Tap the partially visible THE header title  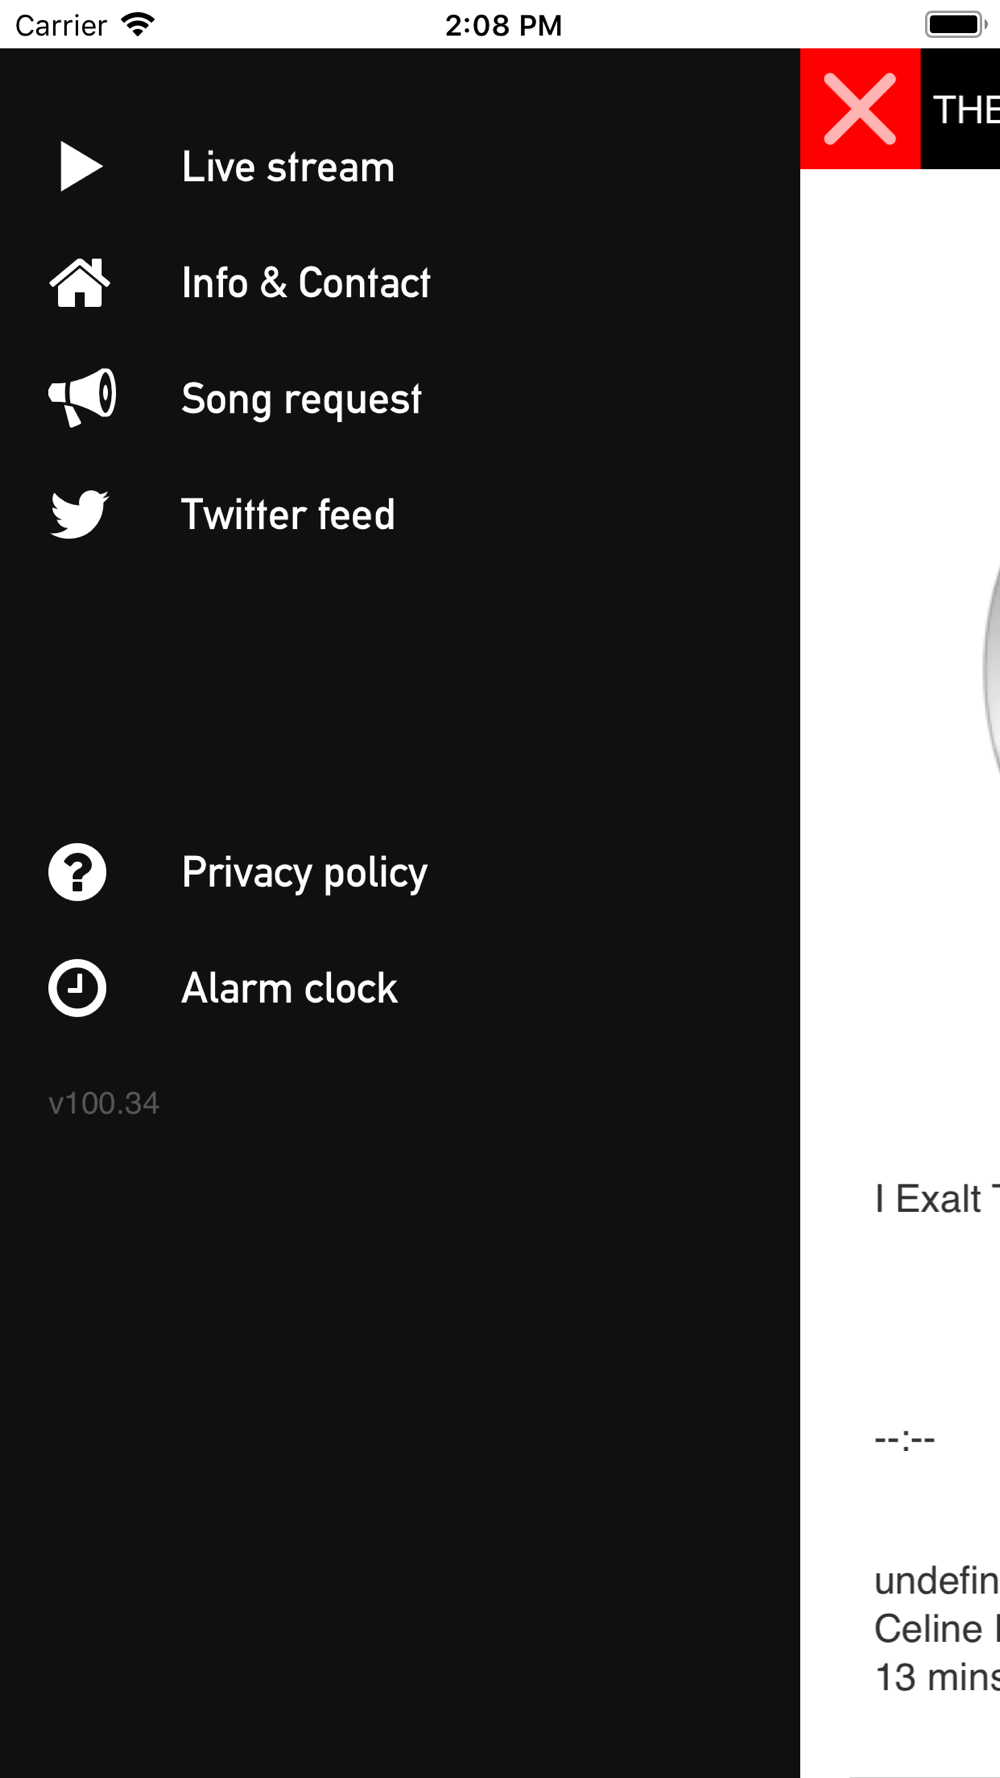pyautogui.click(x=966, y=109)
